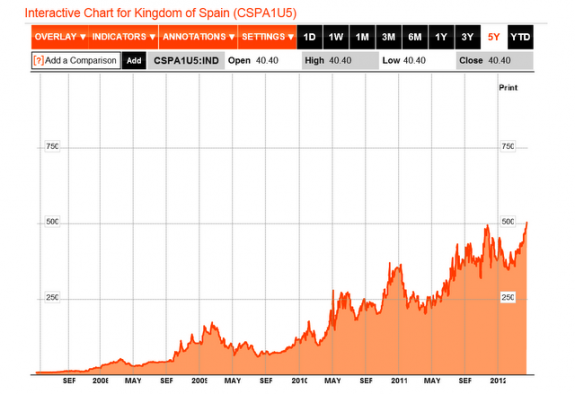Open the ANNOTATIONS dropdown menu
575x394 pixels.
click(x=198, y=37)
